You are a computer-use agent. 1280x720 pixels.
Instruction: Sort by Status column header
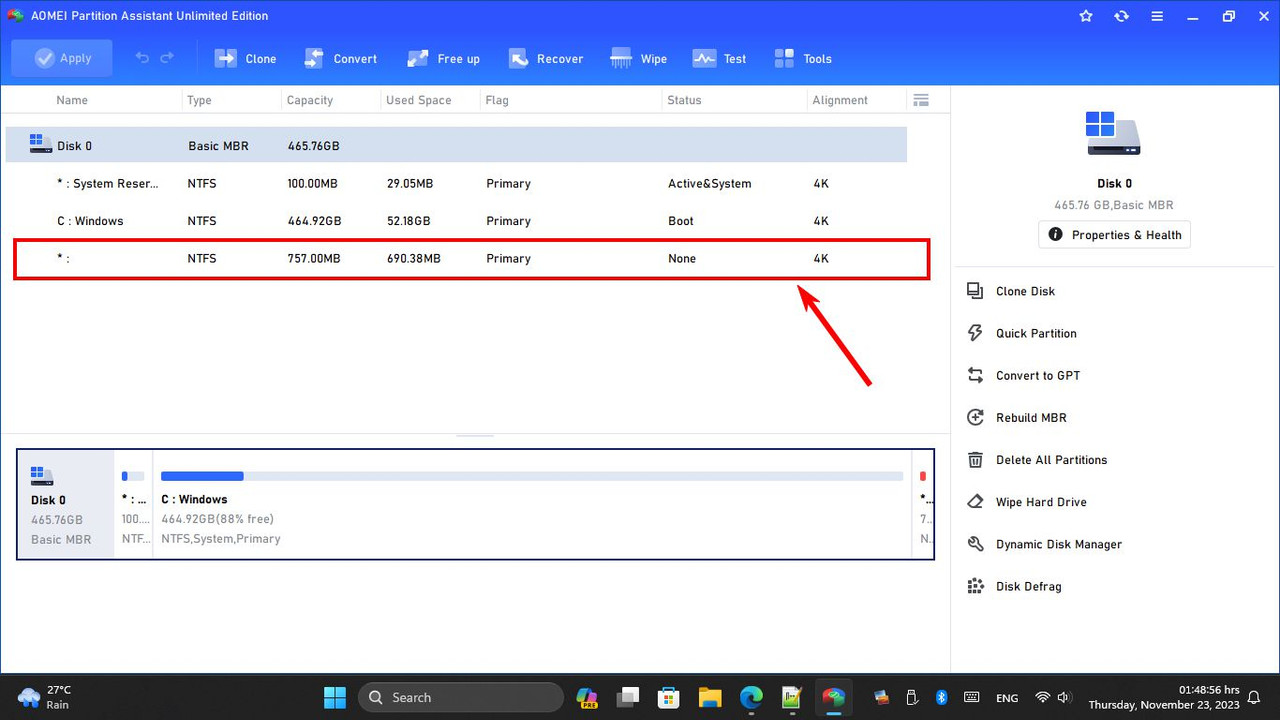pyautogui.click(x=685, y=100)
